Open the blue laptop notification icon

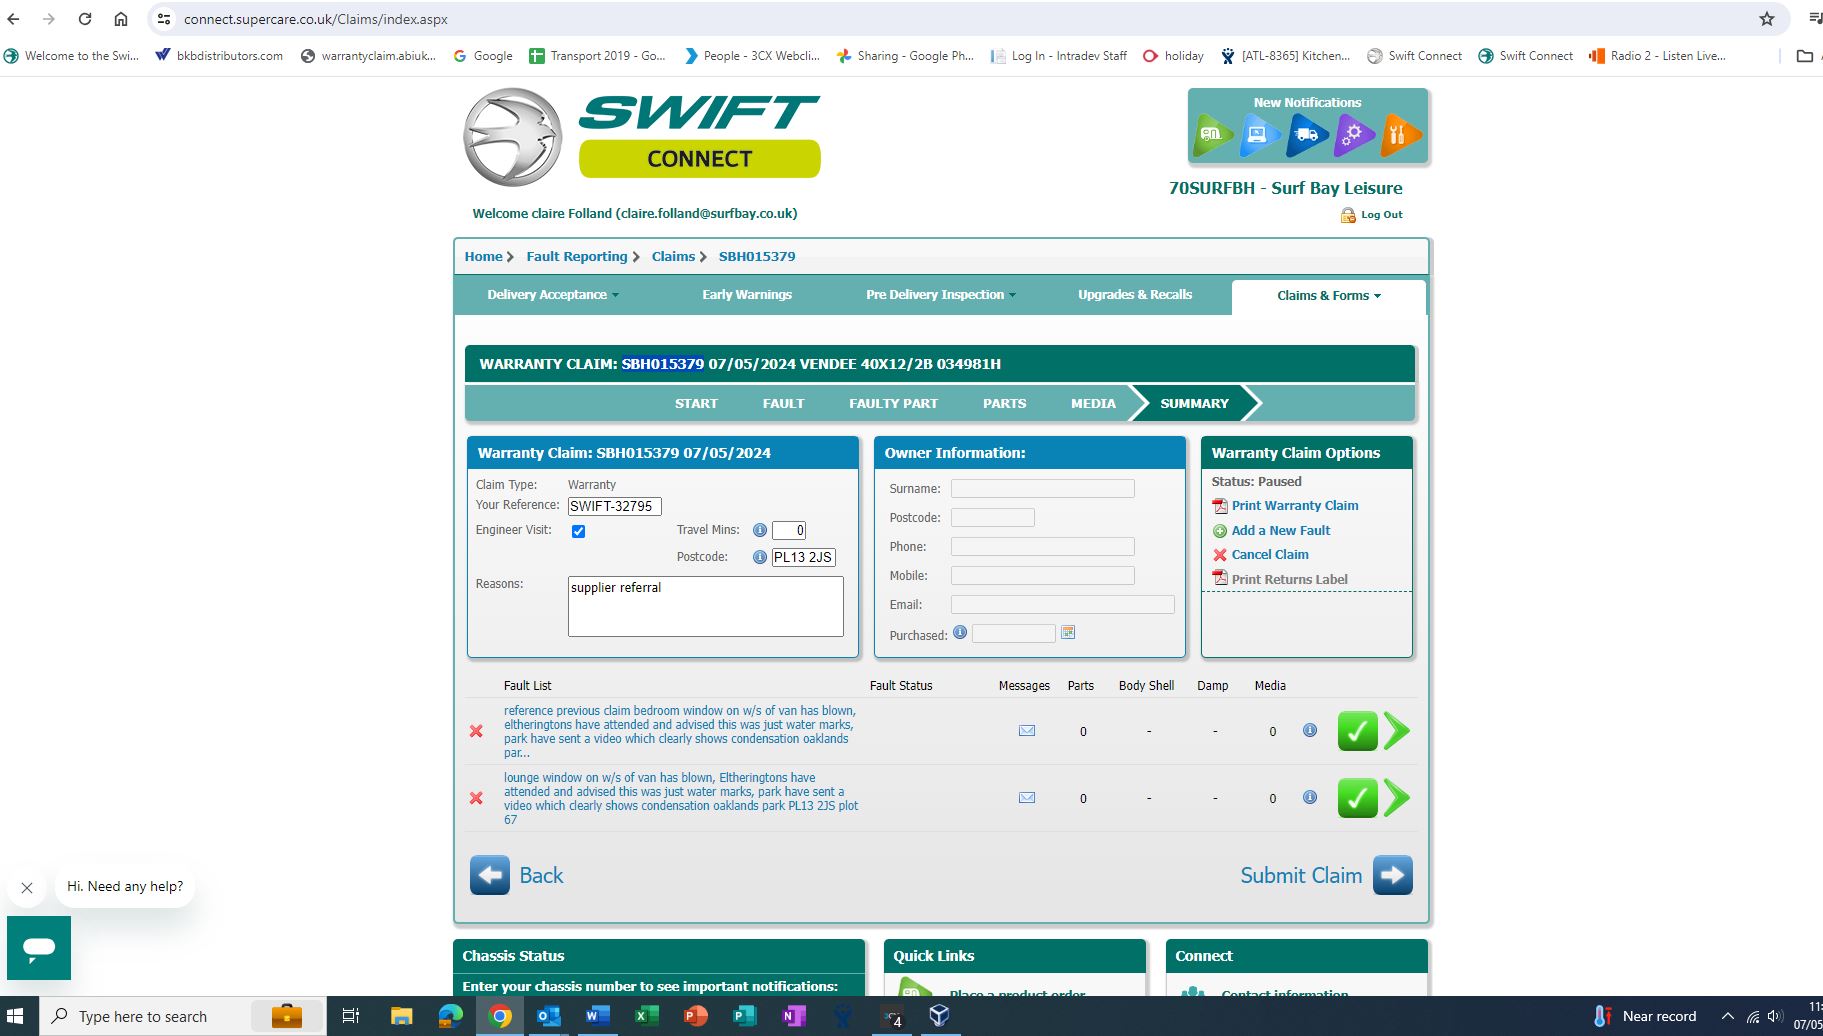1259,135
